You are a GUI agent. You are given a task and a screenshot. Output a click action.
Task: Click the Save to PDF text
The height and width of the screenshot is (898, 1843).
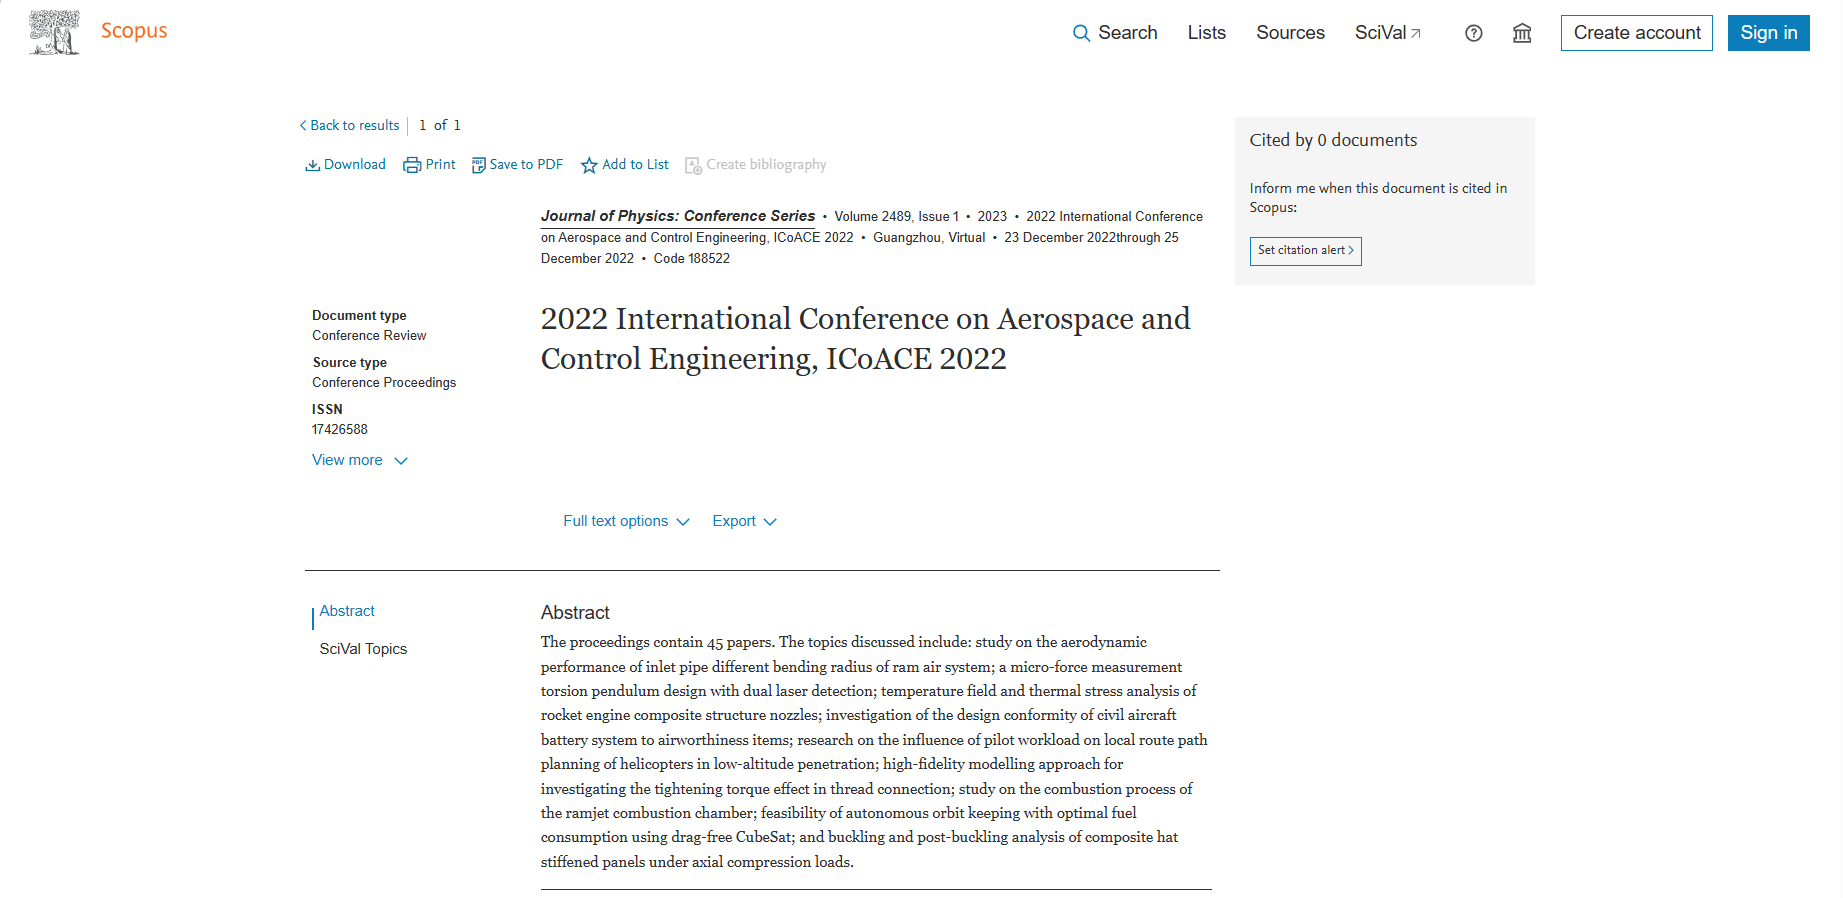pos(526,164)
